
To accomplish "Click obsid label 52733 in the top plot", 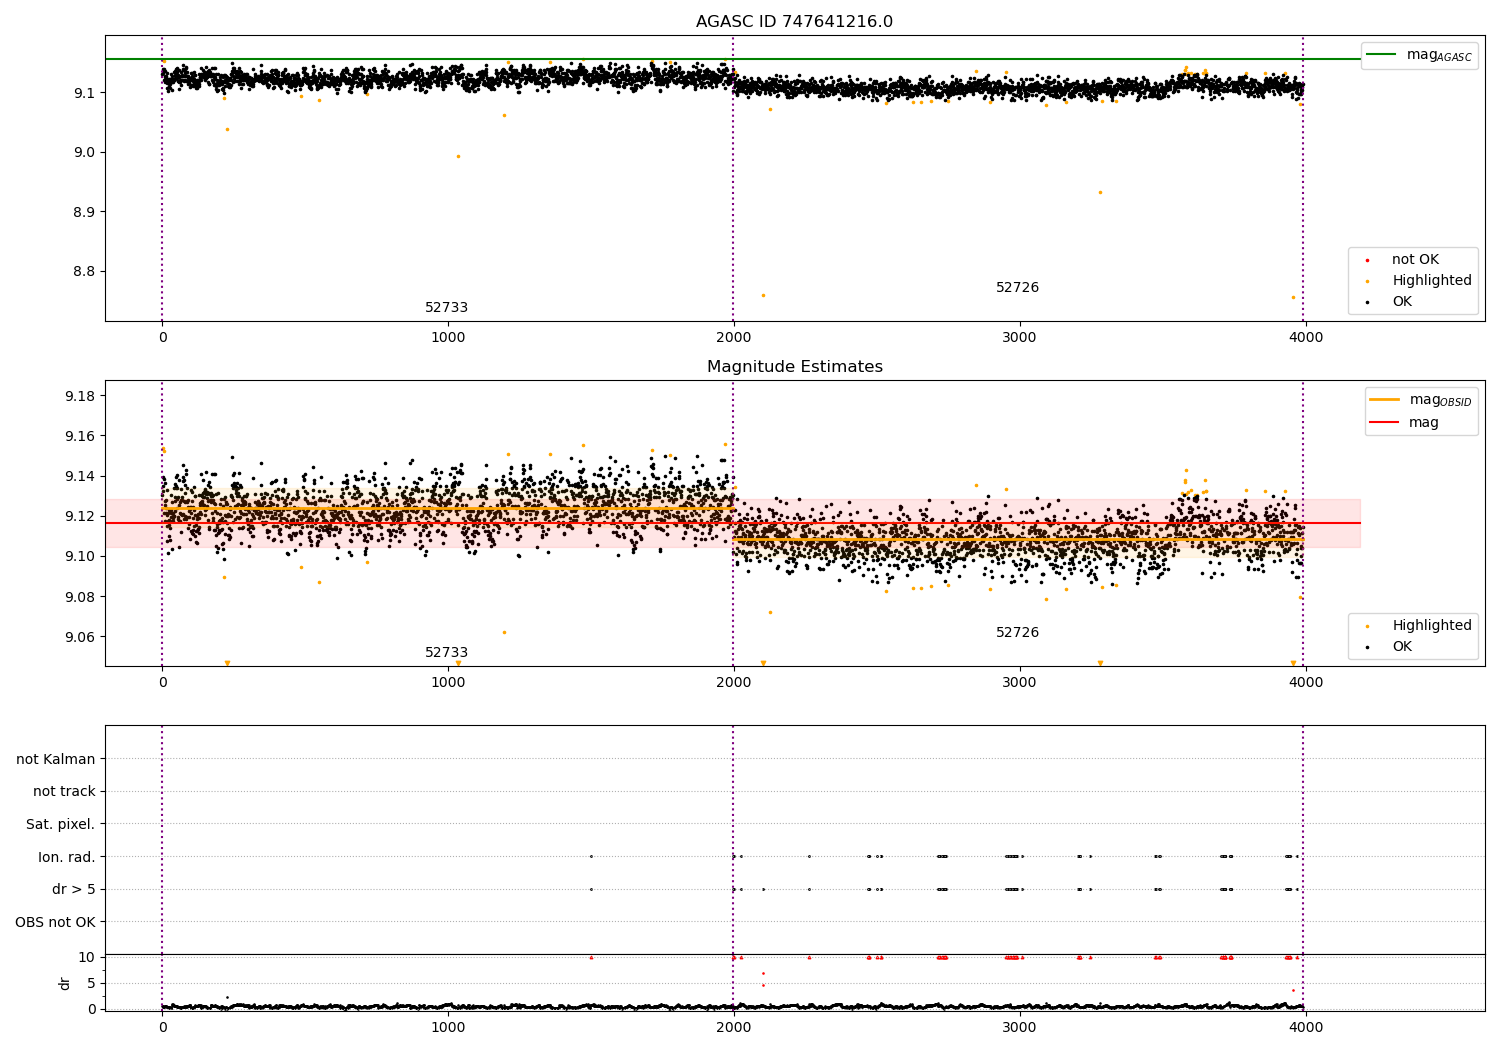I will pos(446,308).
